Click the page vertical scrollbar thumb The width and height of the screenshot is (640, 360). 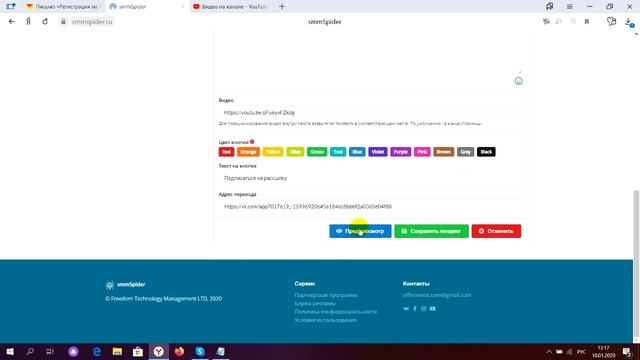click(x=636, y=264)
